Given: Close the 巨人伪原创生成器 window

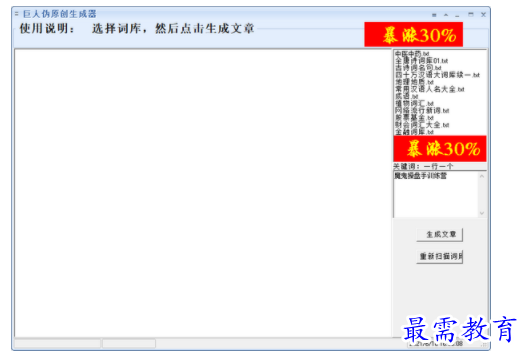Looking at the screenshot, I should [x=483, y=14].
